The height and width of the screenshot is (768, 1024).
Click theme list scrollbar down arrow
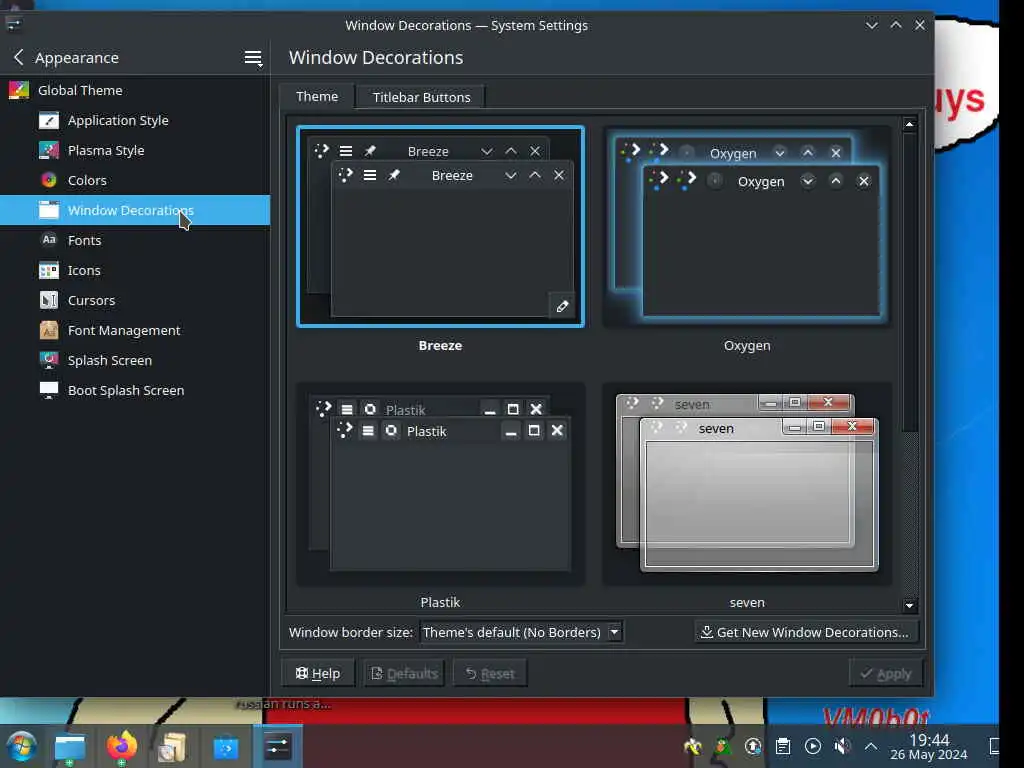tap(909, 605)
